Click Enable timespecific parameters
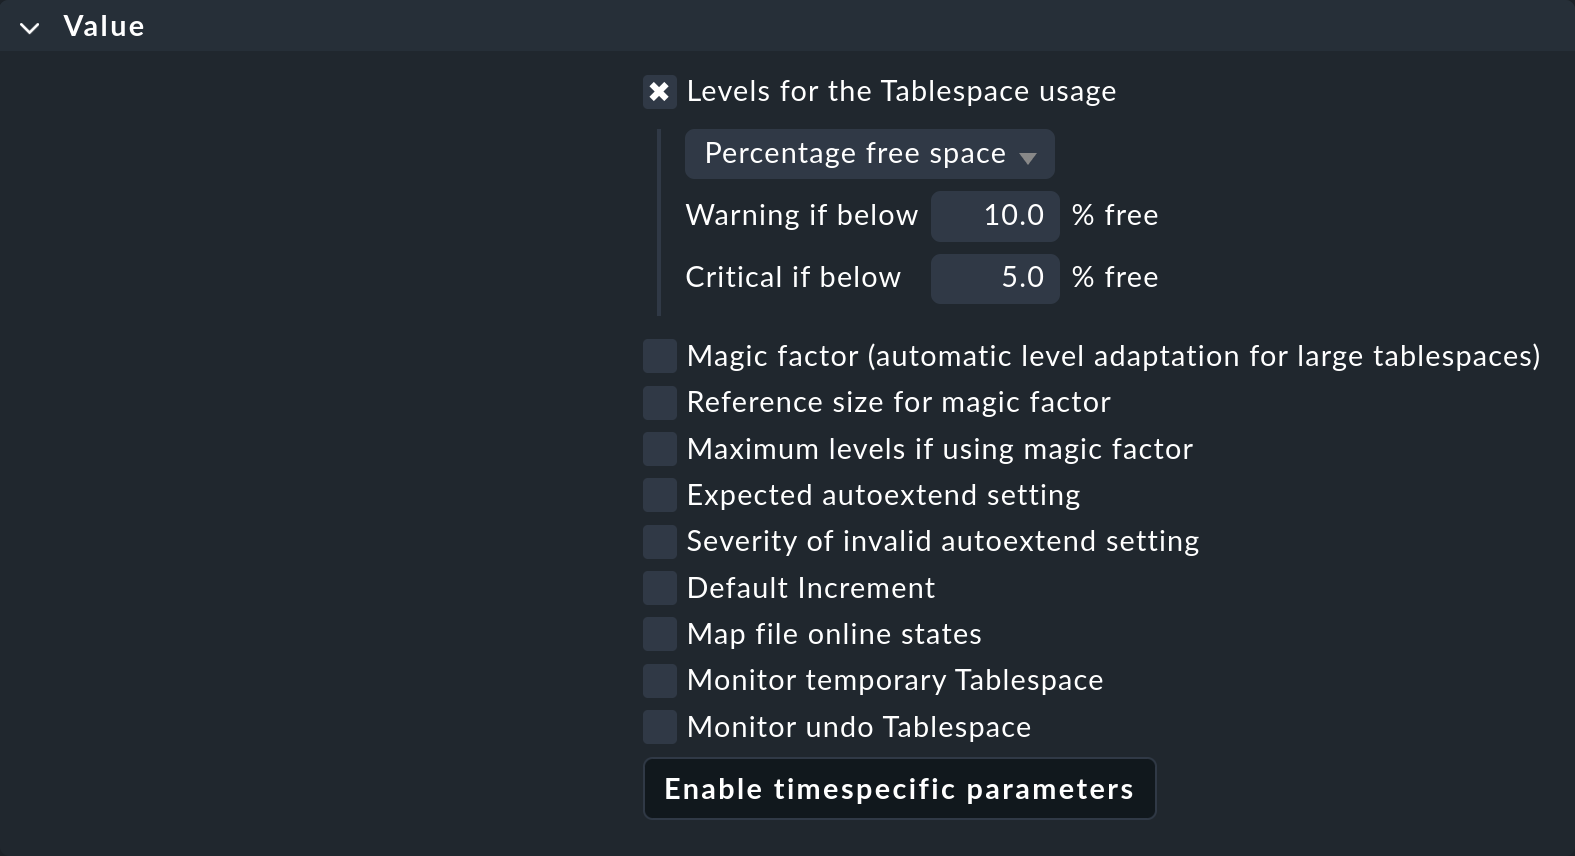1575x856 pixels. click(x=898, y=788)
